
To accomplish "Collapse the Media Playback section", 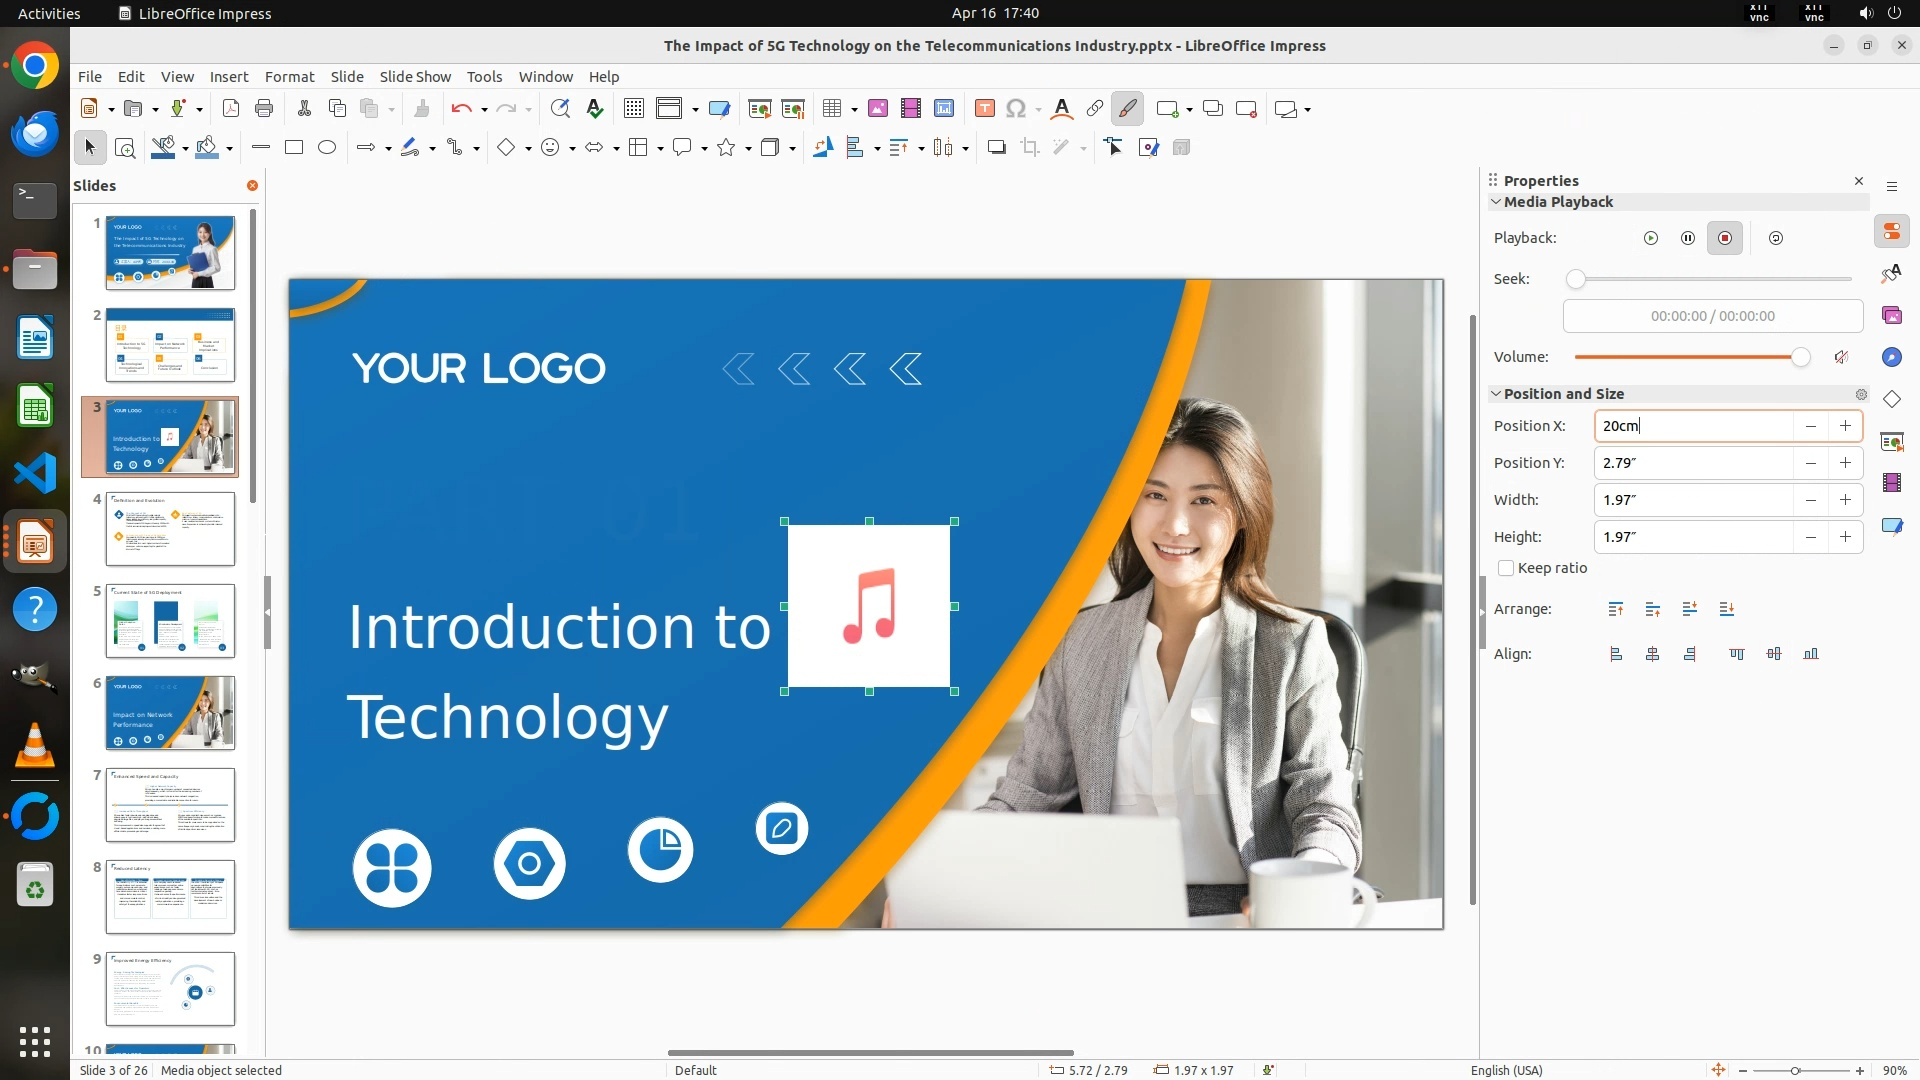I will [1496, 202].
